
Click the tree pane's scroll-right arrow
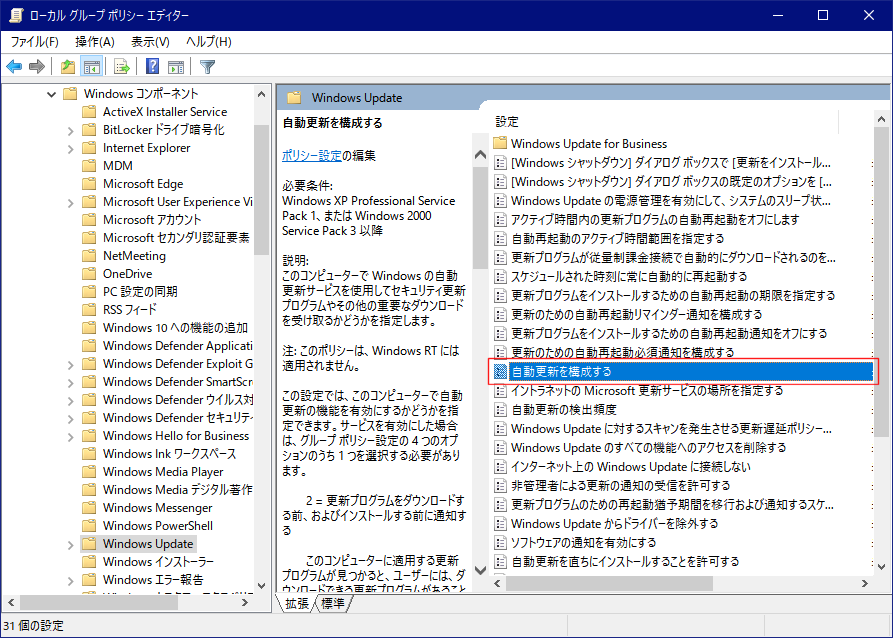click(x=245, y=602)
